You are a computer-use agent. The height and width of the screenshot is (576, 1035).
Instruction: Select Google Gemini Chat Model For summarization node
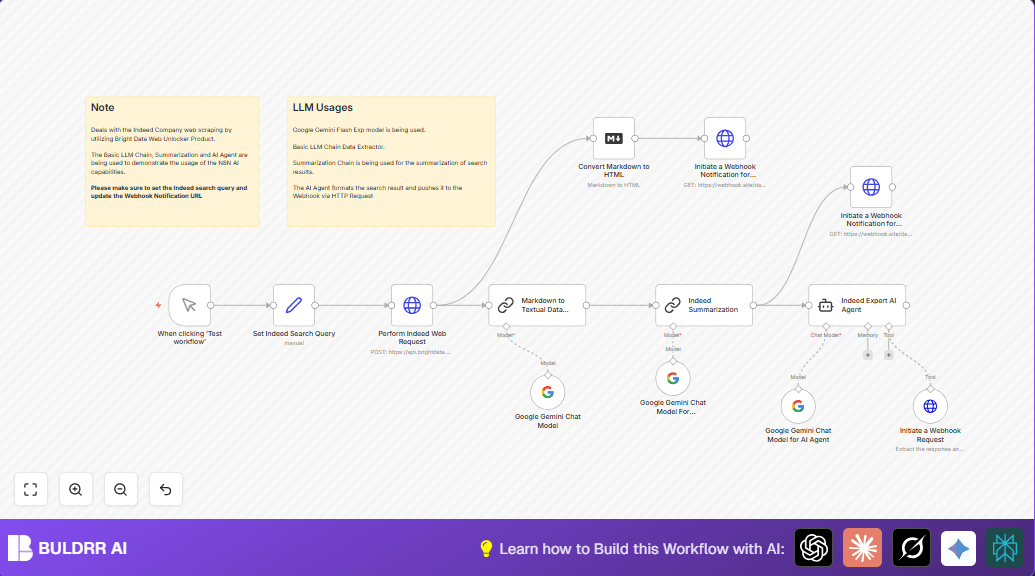point(673,378)
